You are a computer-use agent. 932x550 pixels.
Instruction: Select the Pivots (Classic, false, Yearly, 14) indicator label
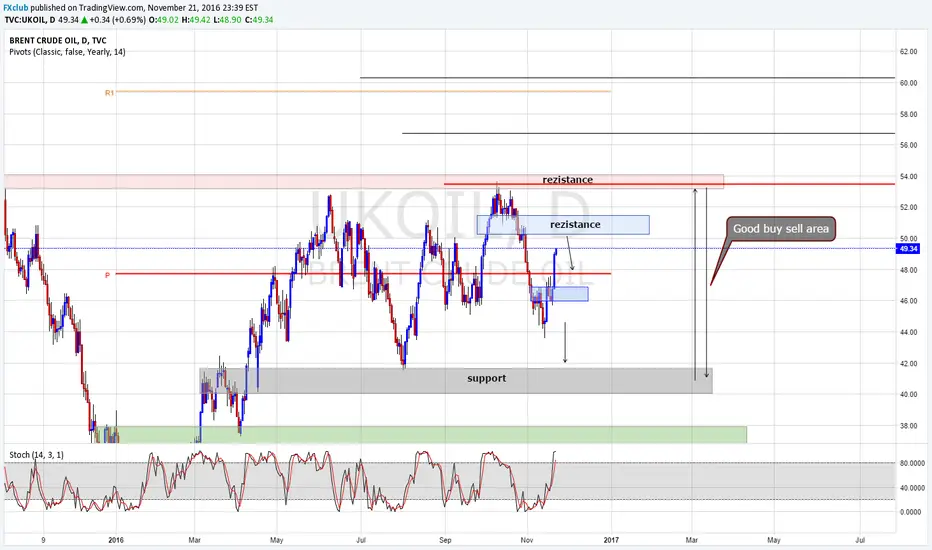click(67, 52)
